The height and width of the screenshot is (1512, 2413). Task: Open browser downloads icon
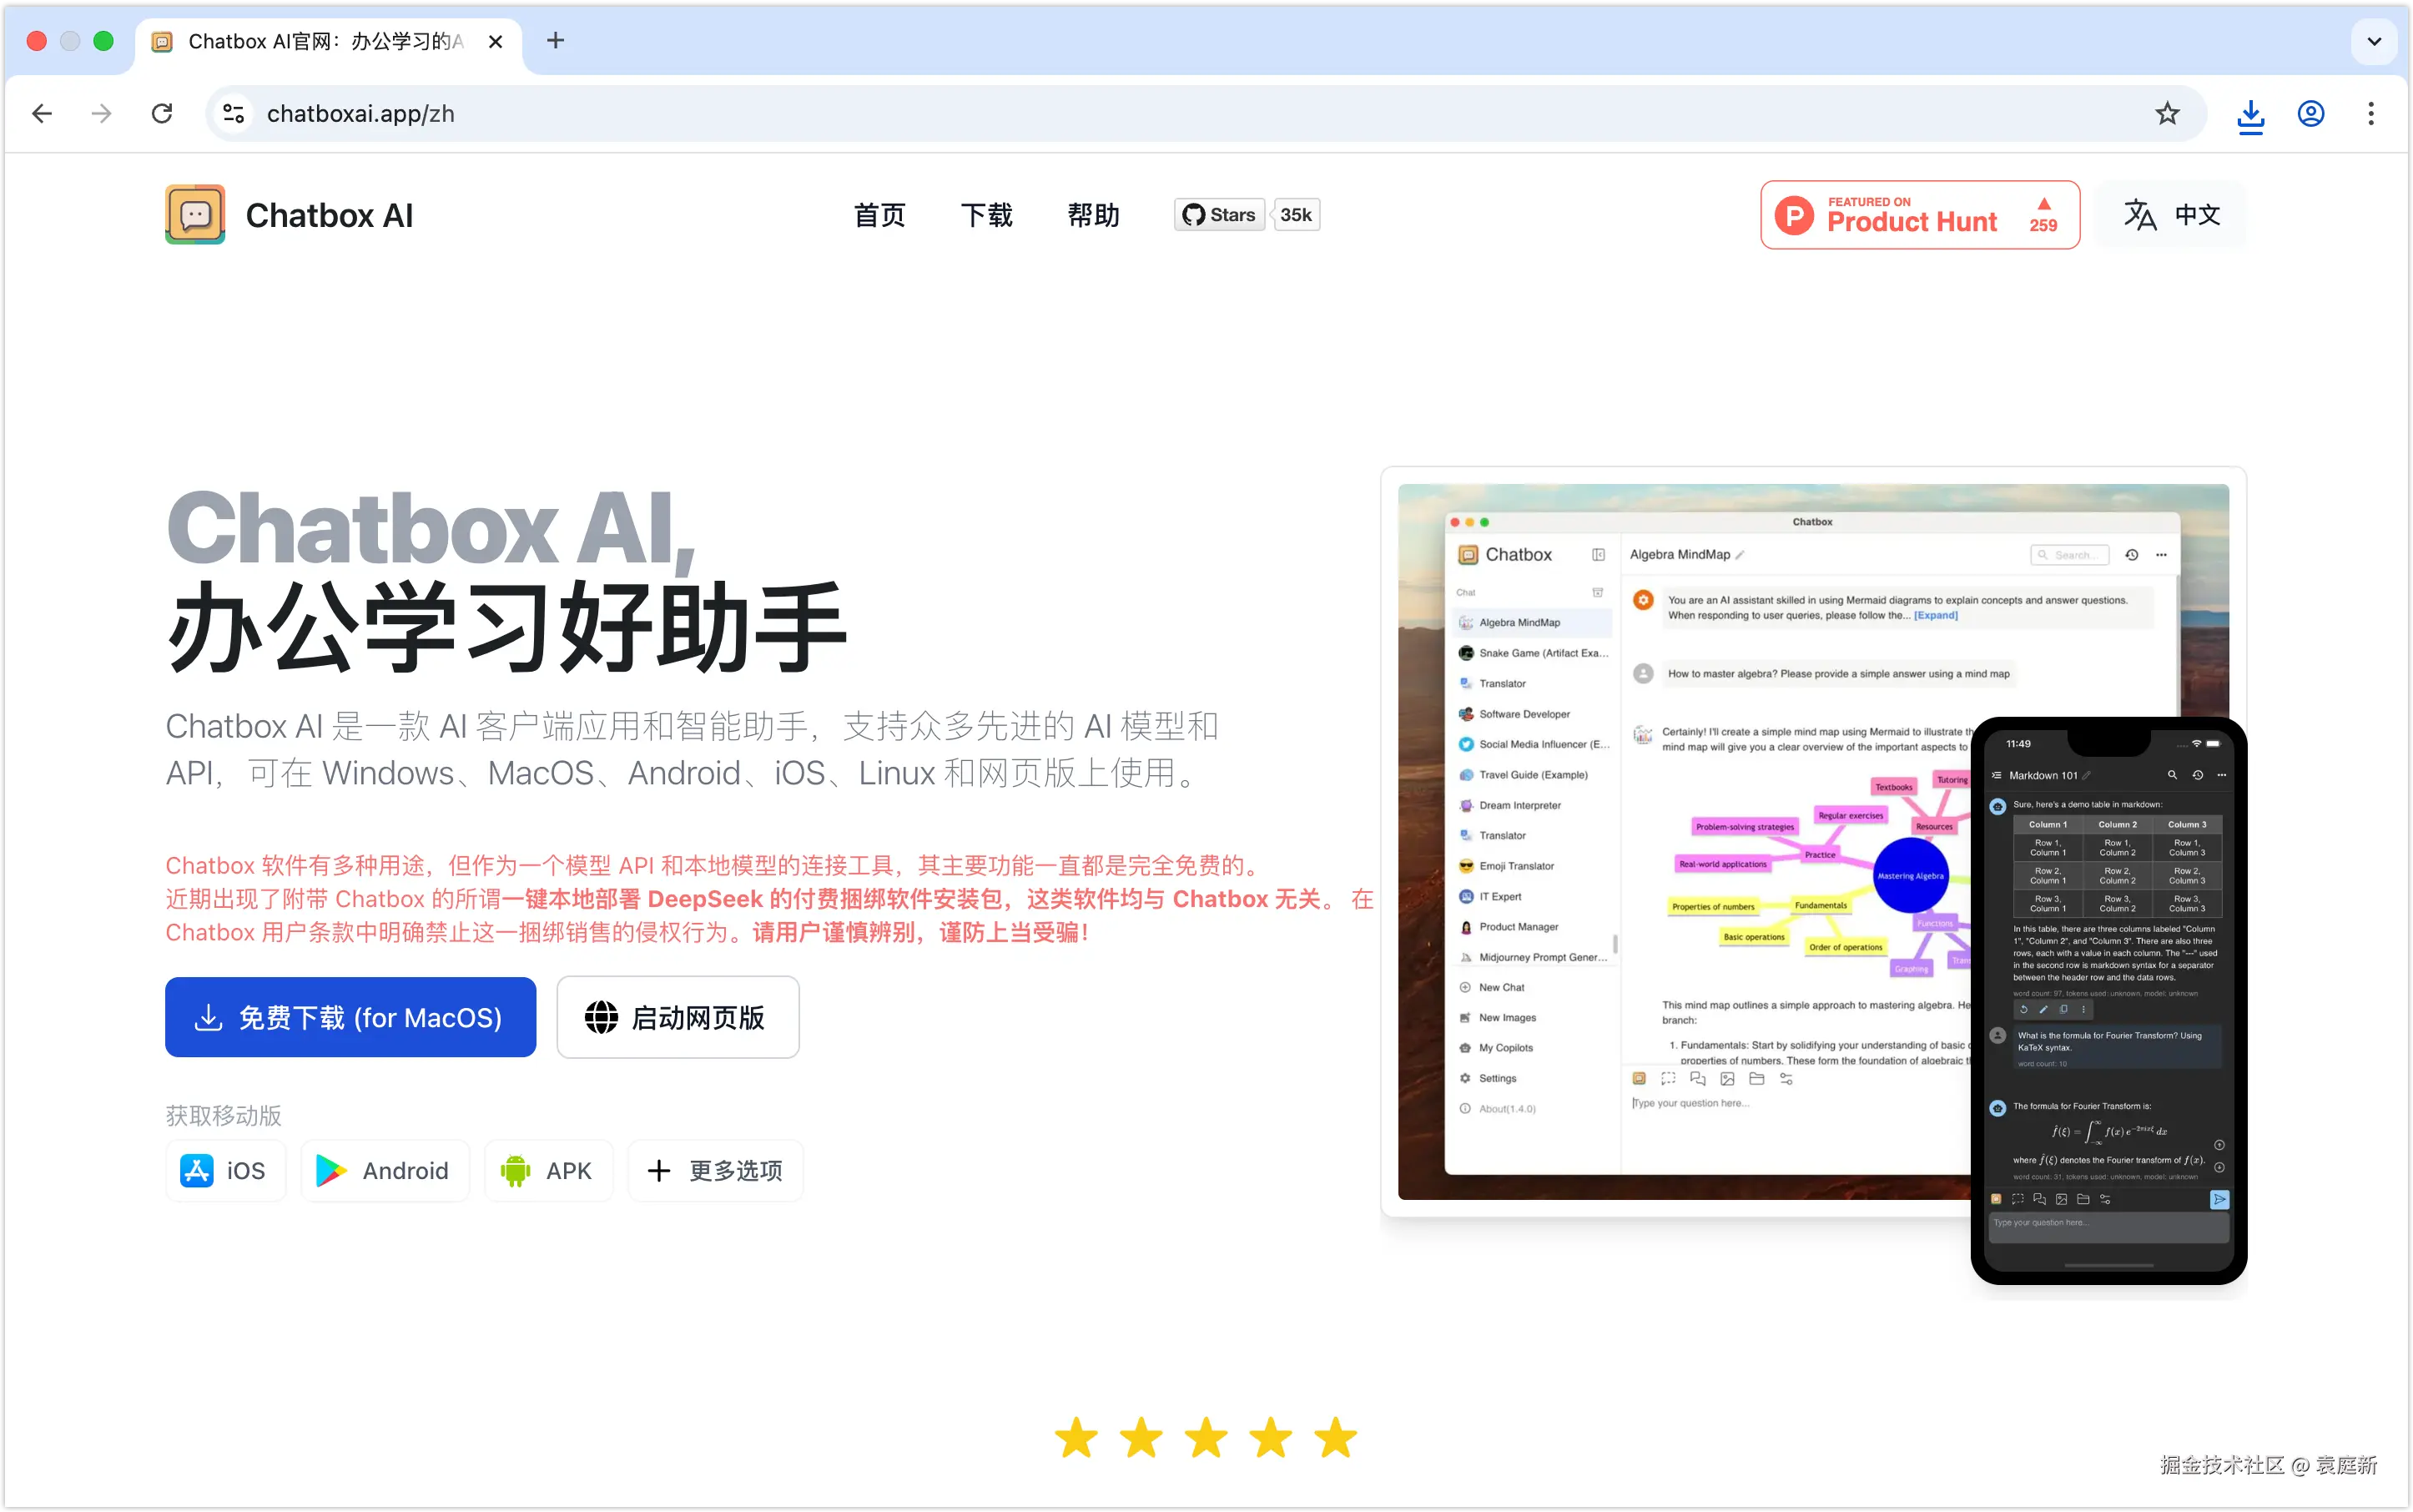click(x=2250, y=115)
